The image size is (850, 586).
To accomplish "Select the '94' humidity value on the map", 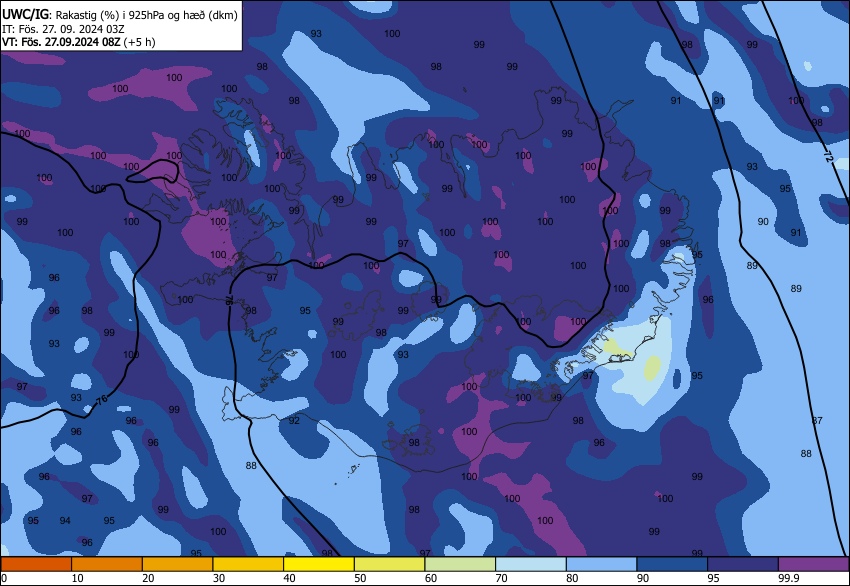I will click(x=65, y=520).
